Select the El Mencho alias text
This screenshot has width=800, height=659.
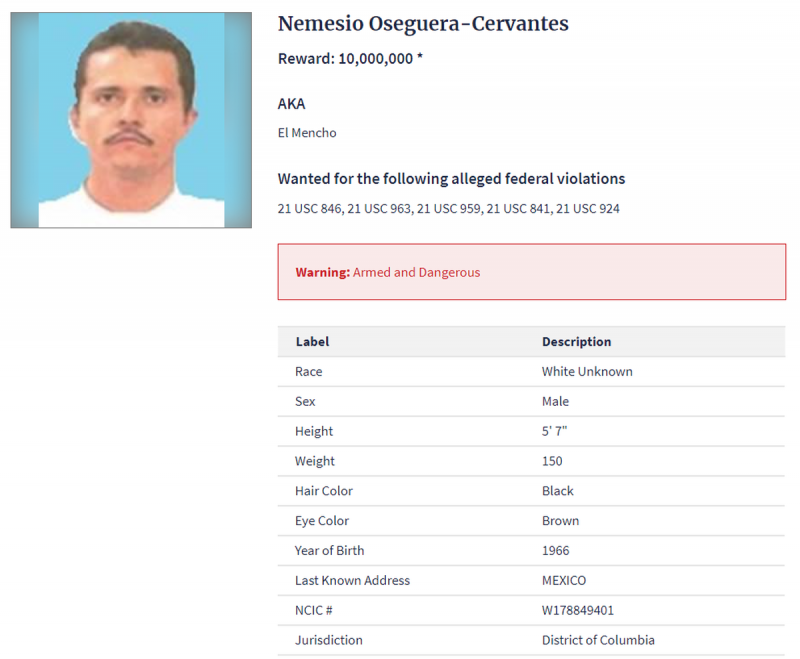click(307, 133)
